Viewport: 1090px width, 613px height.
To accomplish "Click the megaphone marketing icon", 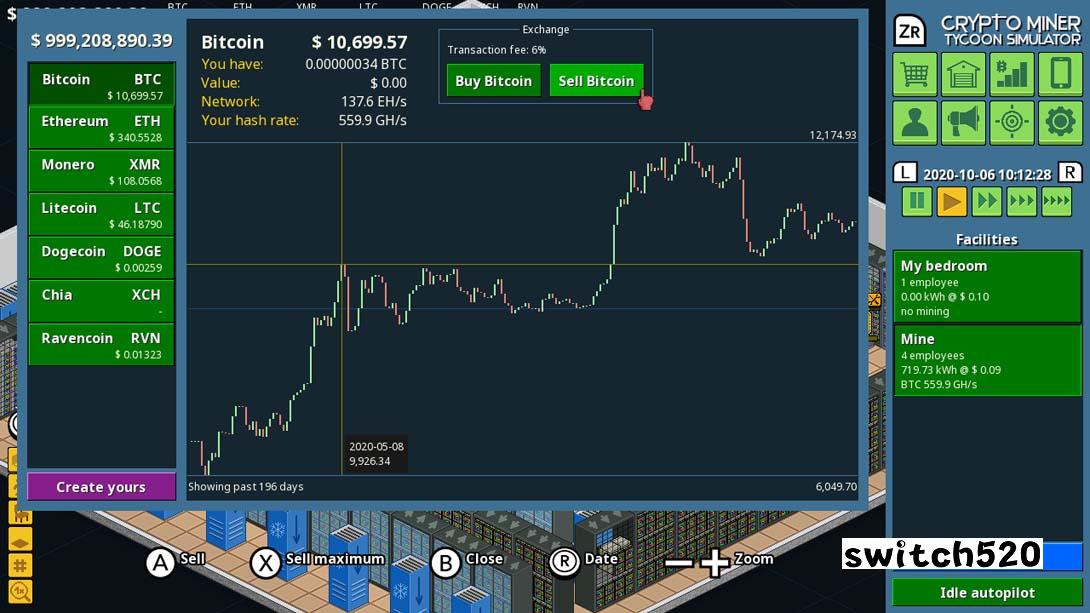I will click(x=963, y=122).
